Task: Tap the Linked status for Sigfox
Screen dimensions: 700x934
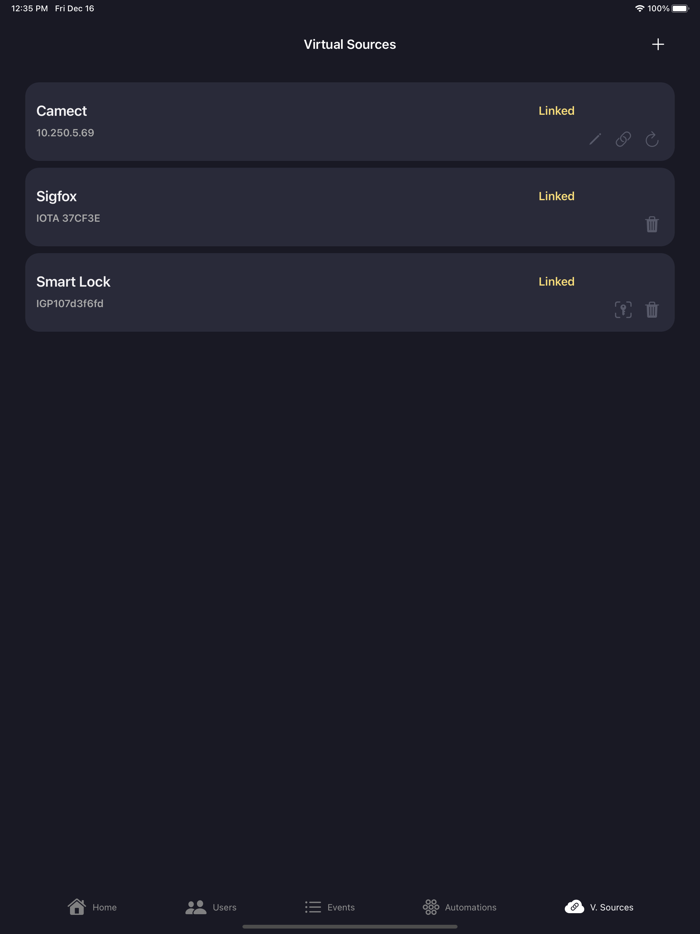Action: (x=556, y=196)
